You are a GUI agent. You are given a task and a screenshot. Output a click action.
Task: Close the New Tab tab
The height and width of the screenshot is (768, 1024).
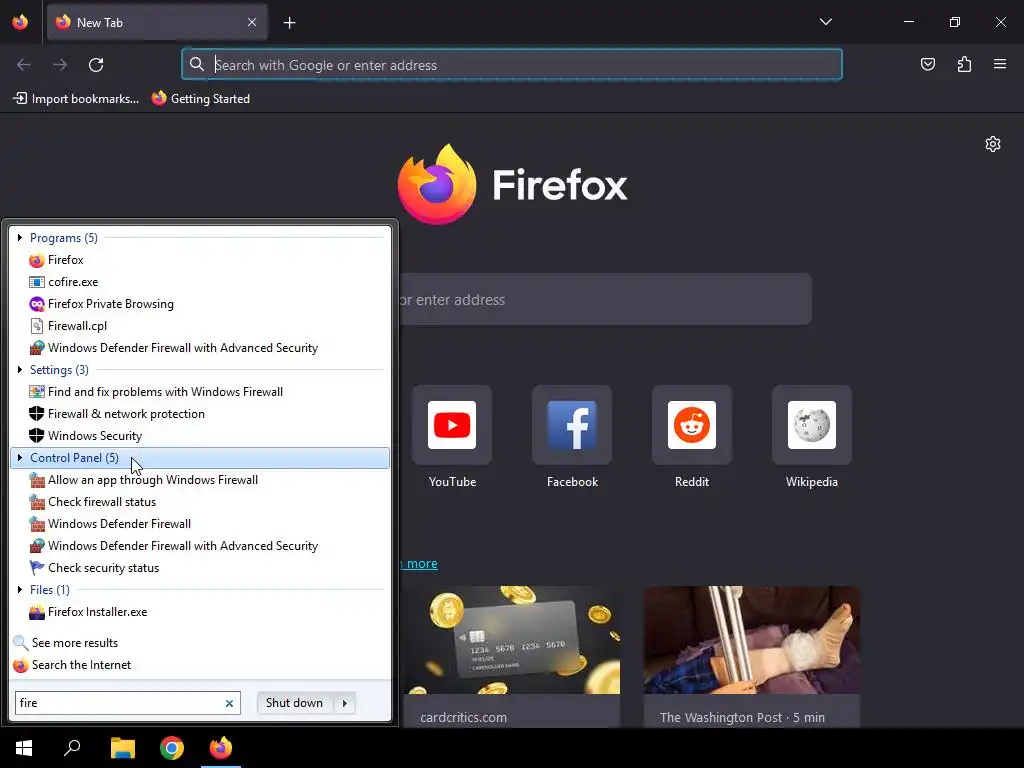[x=252, y=22]
